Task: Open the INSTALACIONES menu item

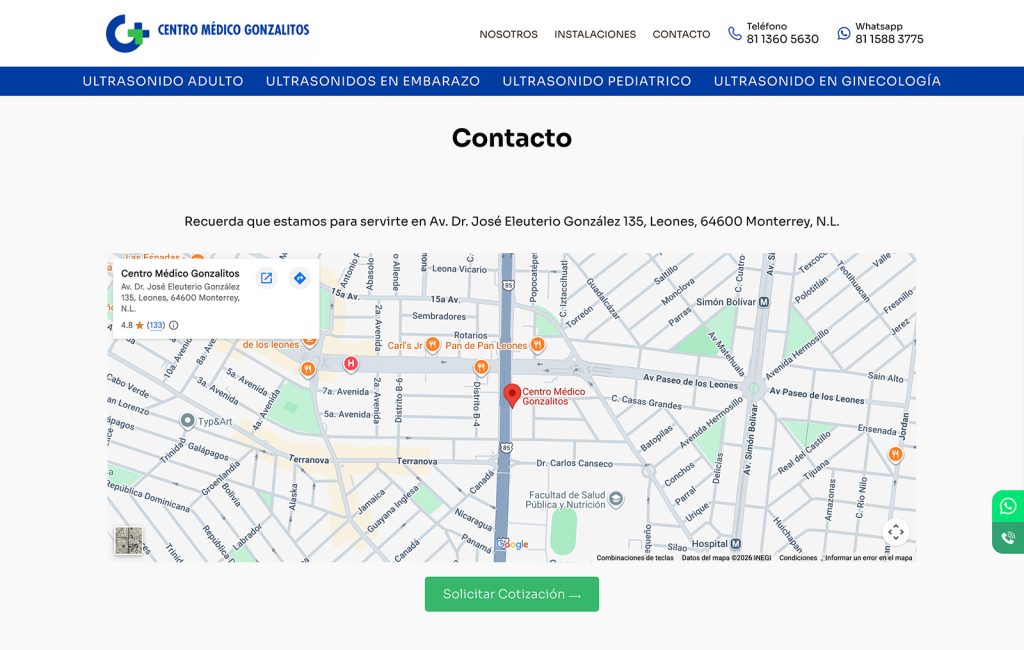Action: pyautogui.click(x=595, y=34)
